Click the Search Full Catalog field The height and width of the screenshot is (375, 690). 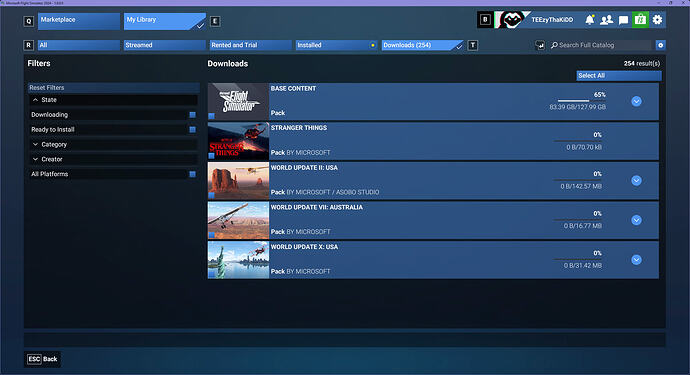click(x=600, y=45)
